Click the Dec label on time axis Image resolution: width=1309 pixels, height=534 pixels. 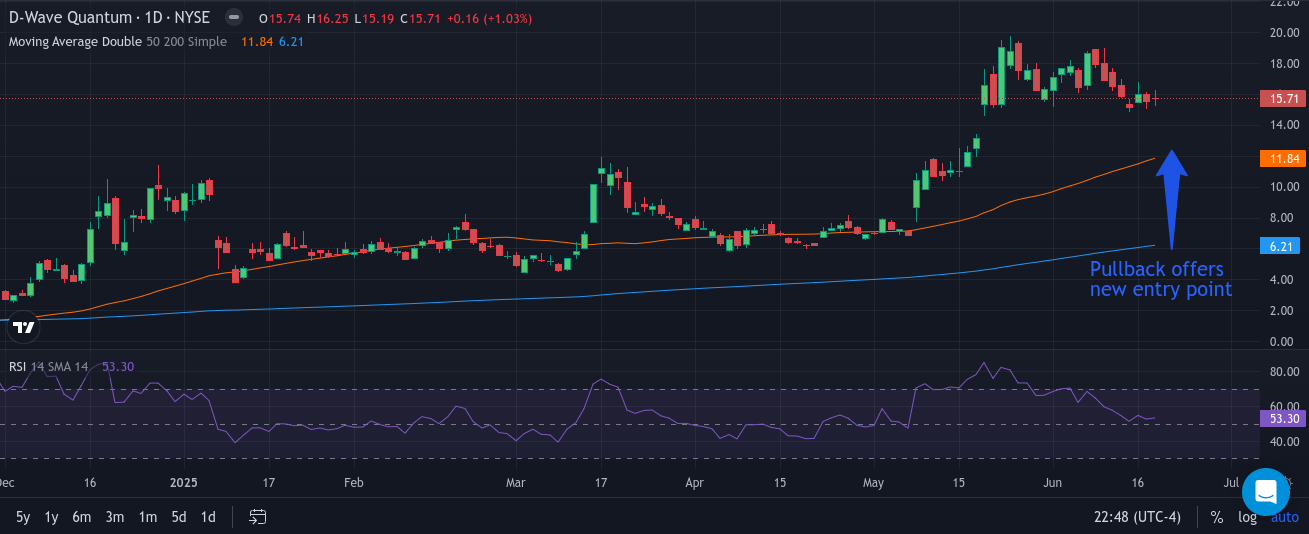(8, 482)
